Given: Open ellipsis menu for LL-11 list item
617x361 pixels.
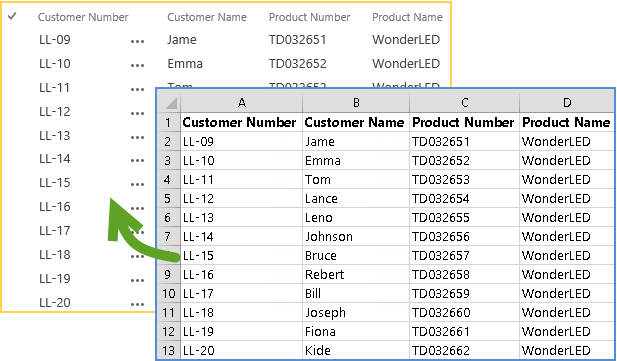Looking at the screenshot, I should tap(137, 89).
